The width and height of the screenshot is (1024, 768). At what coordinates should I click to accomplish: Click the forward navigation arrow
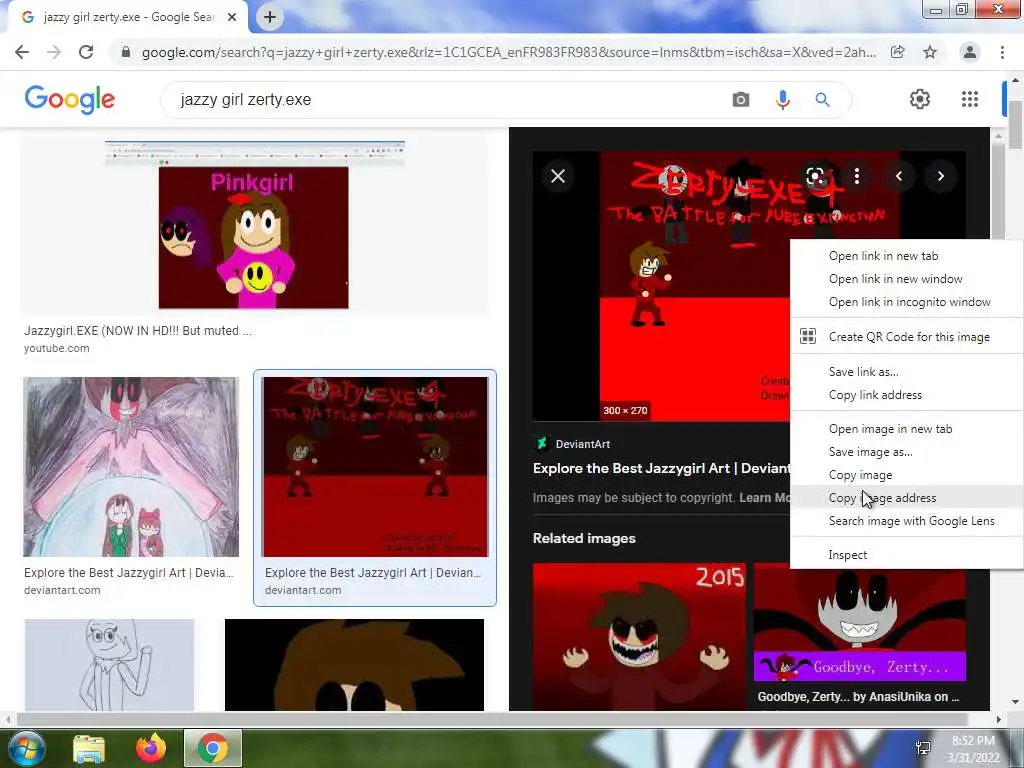[54, 52]
